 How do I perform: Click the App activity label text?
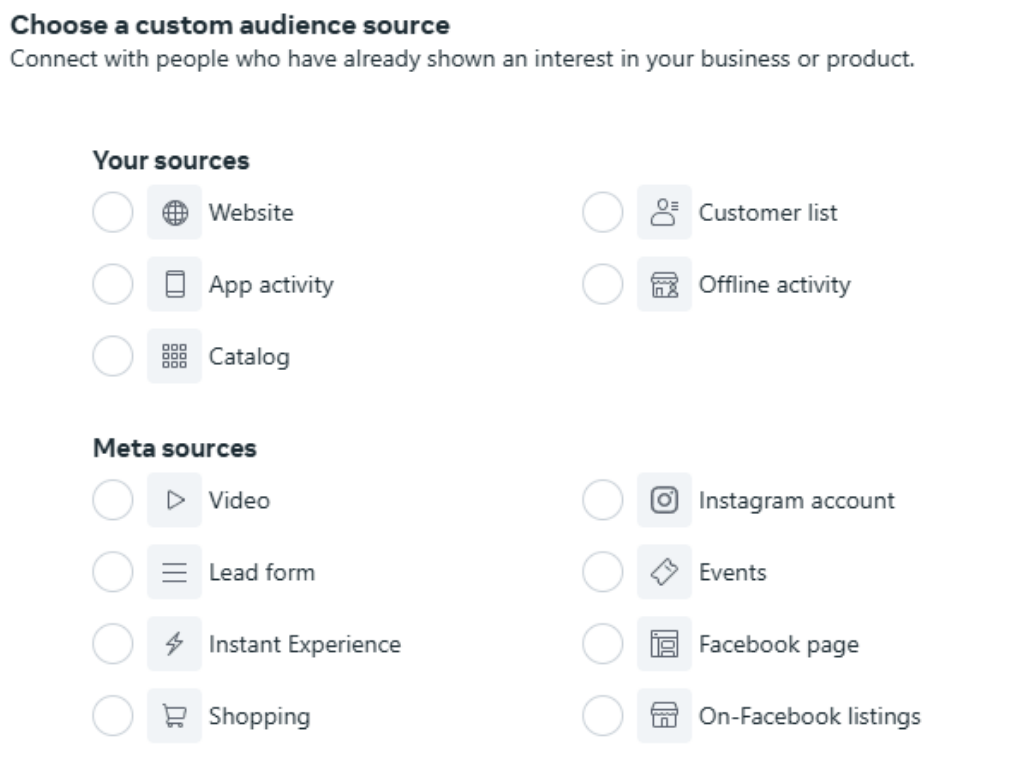pyautogui.click(x=271, y=285)
